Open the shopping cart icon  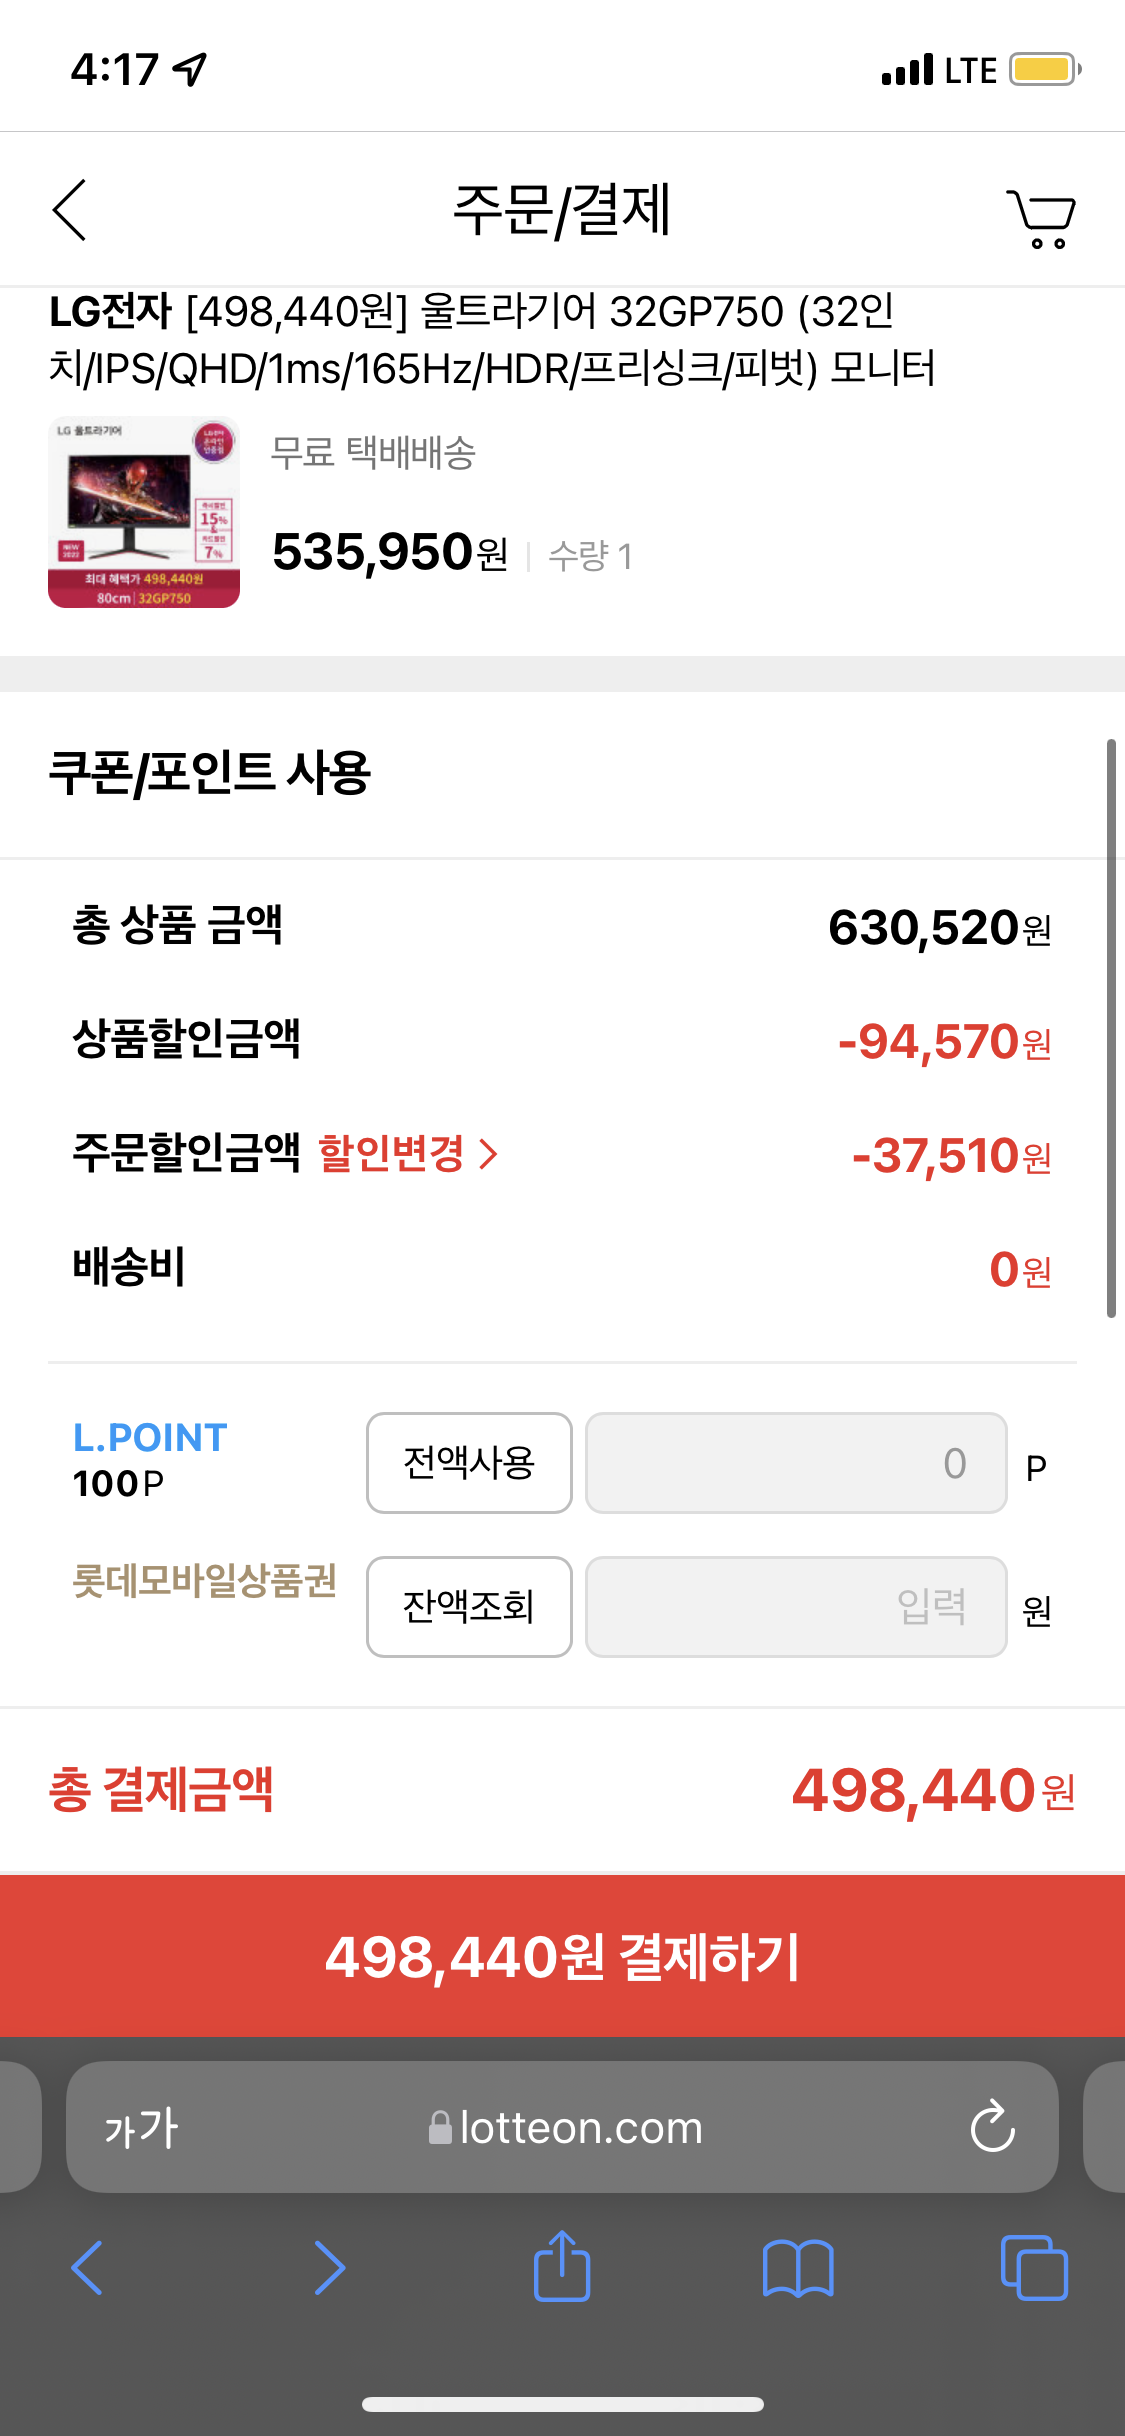tap(1041, 218)
